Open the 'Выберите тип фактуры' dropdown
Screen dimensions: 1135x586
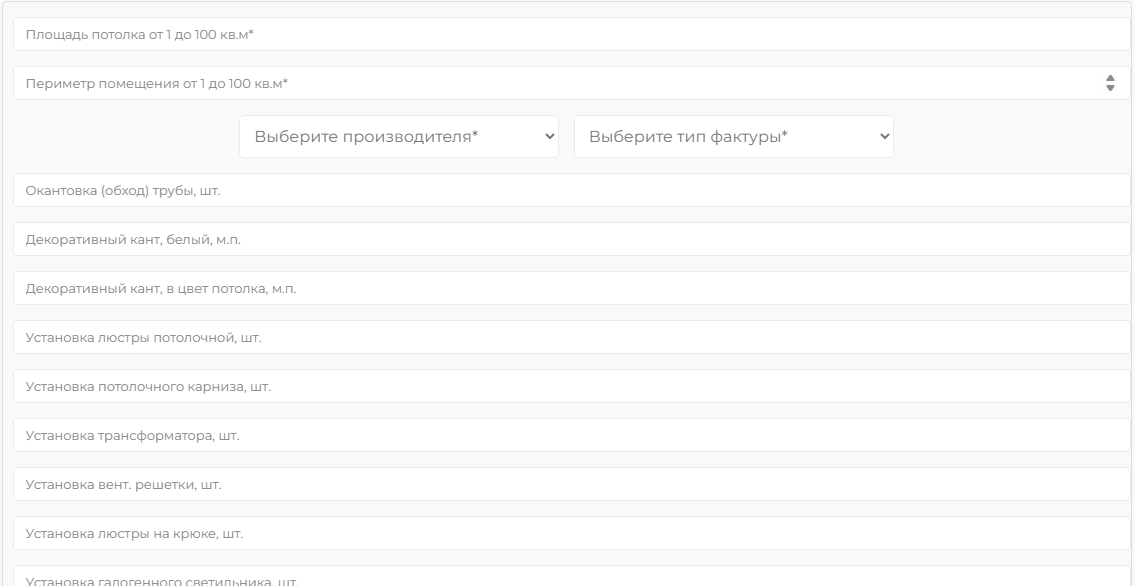pos(733,137)
